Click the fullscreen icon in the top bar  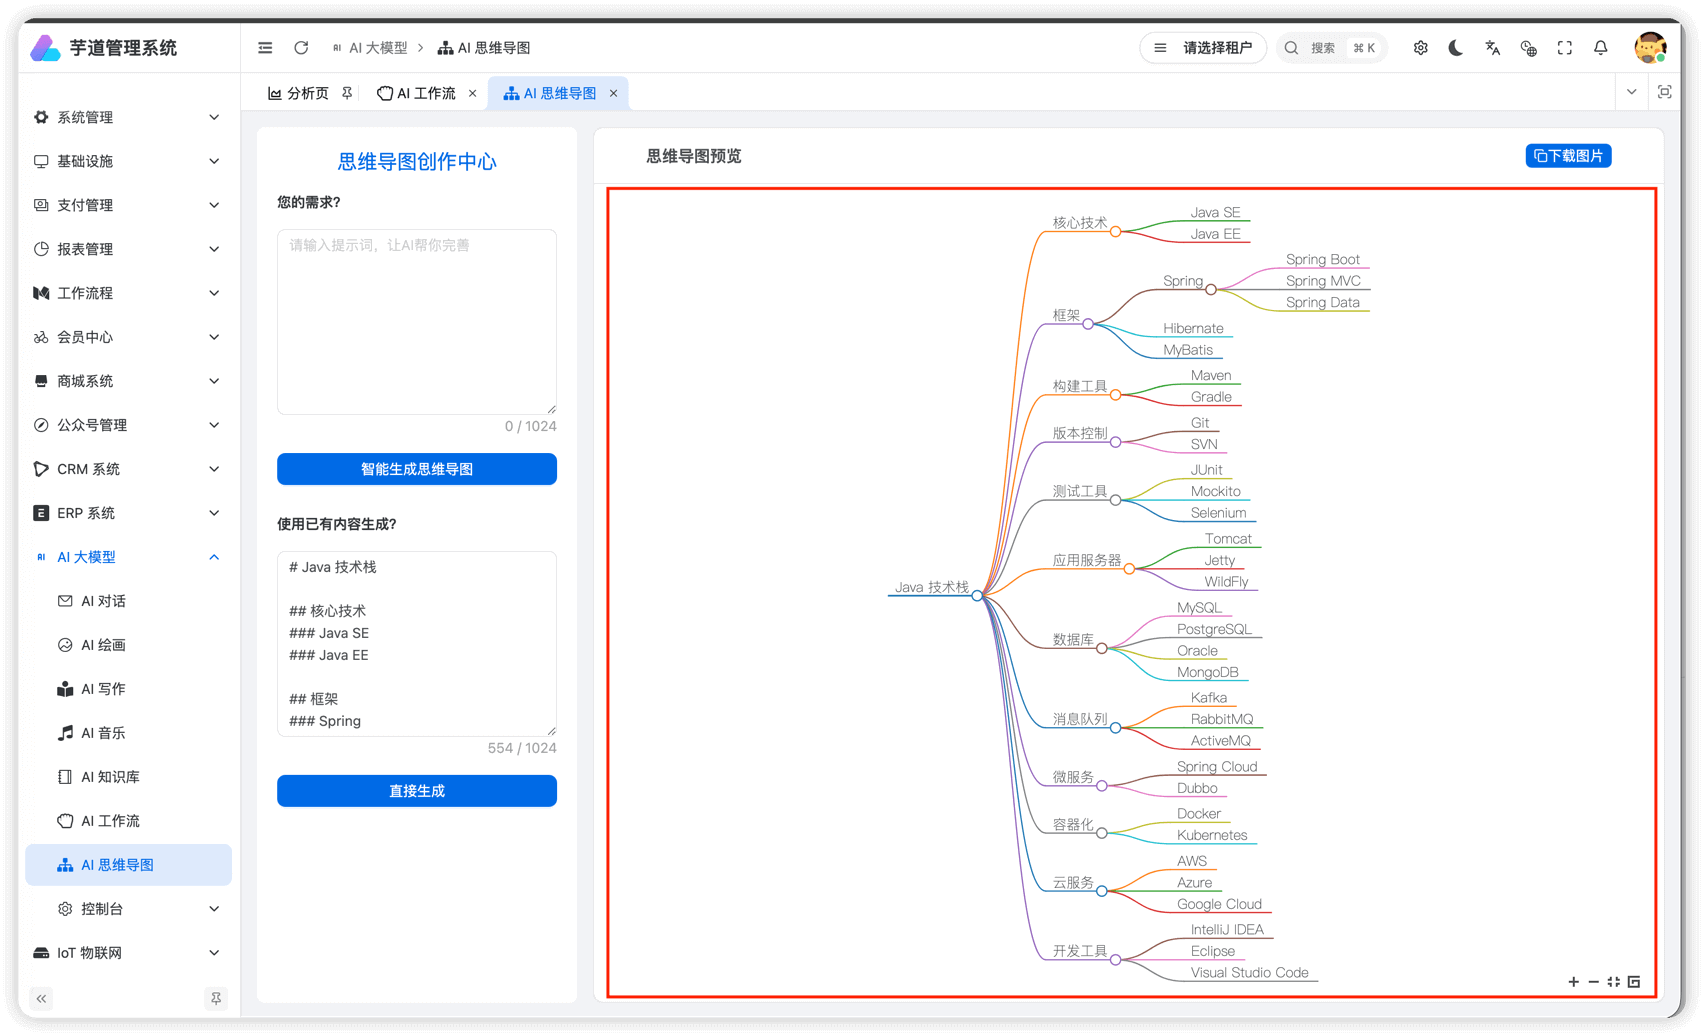(x=1564, y=47)
